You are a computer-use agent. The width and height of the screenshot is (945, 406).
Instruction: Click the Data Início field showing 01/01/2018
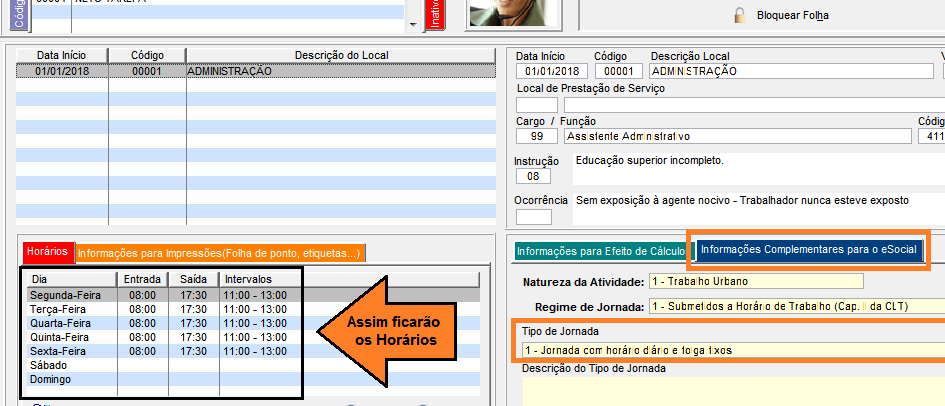(551, 71)
